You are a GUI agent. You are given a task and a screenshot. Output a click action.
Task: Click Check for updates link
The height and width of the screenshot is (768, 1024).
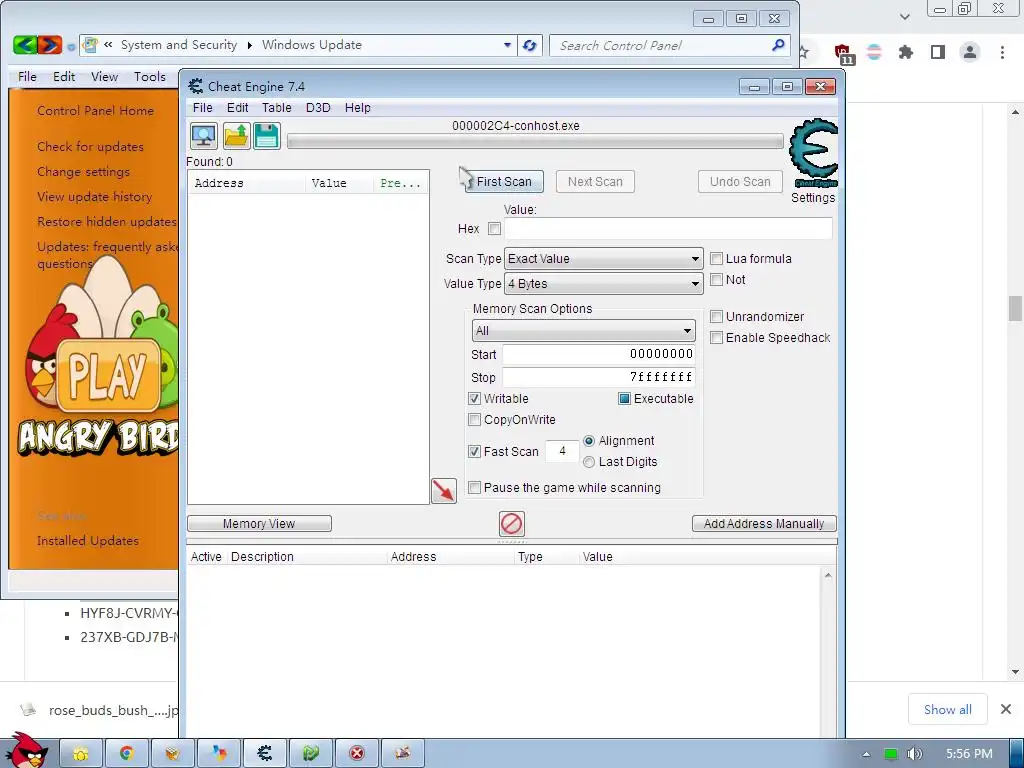tap(90, 146)
